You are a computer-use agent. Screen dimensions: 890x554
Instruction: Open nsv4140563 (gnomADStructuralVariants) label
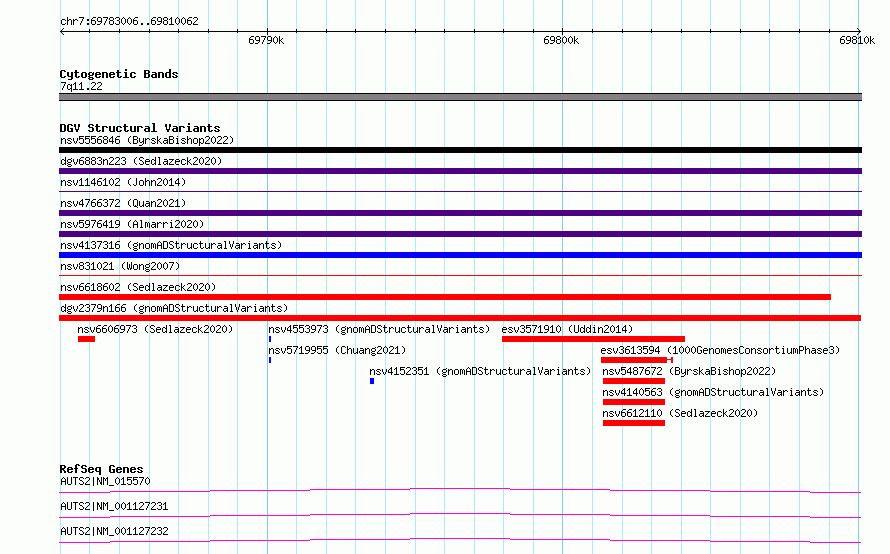pyautogui.click(x=713, y=392)
